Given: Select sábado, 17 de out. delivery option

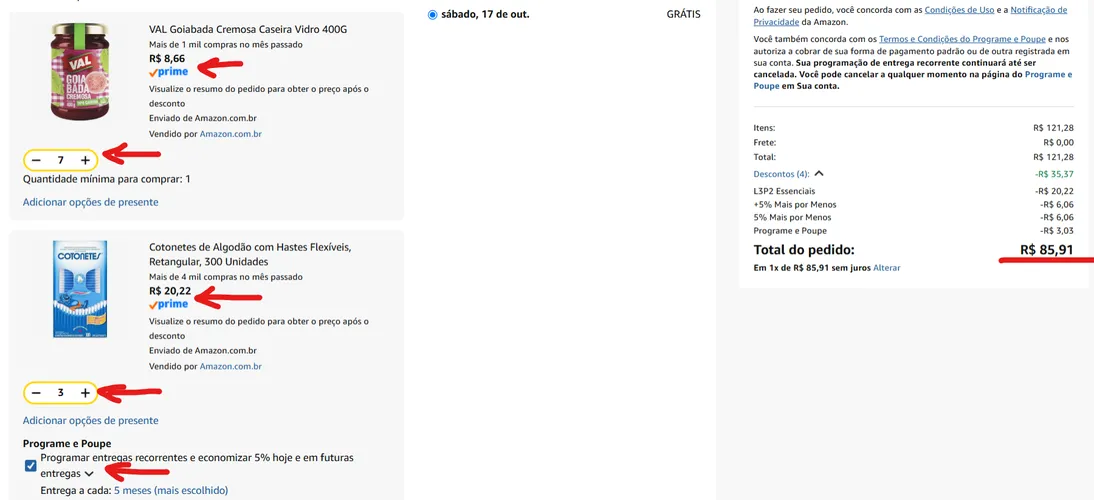Looking at the screenshot, I should point(433,14).
